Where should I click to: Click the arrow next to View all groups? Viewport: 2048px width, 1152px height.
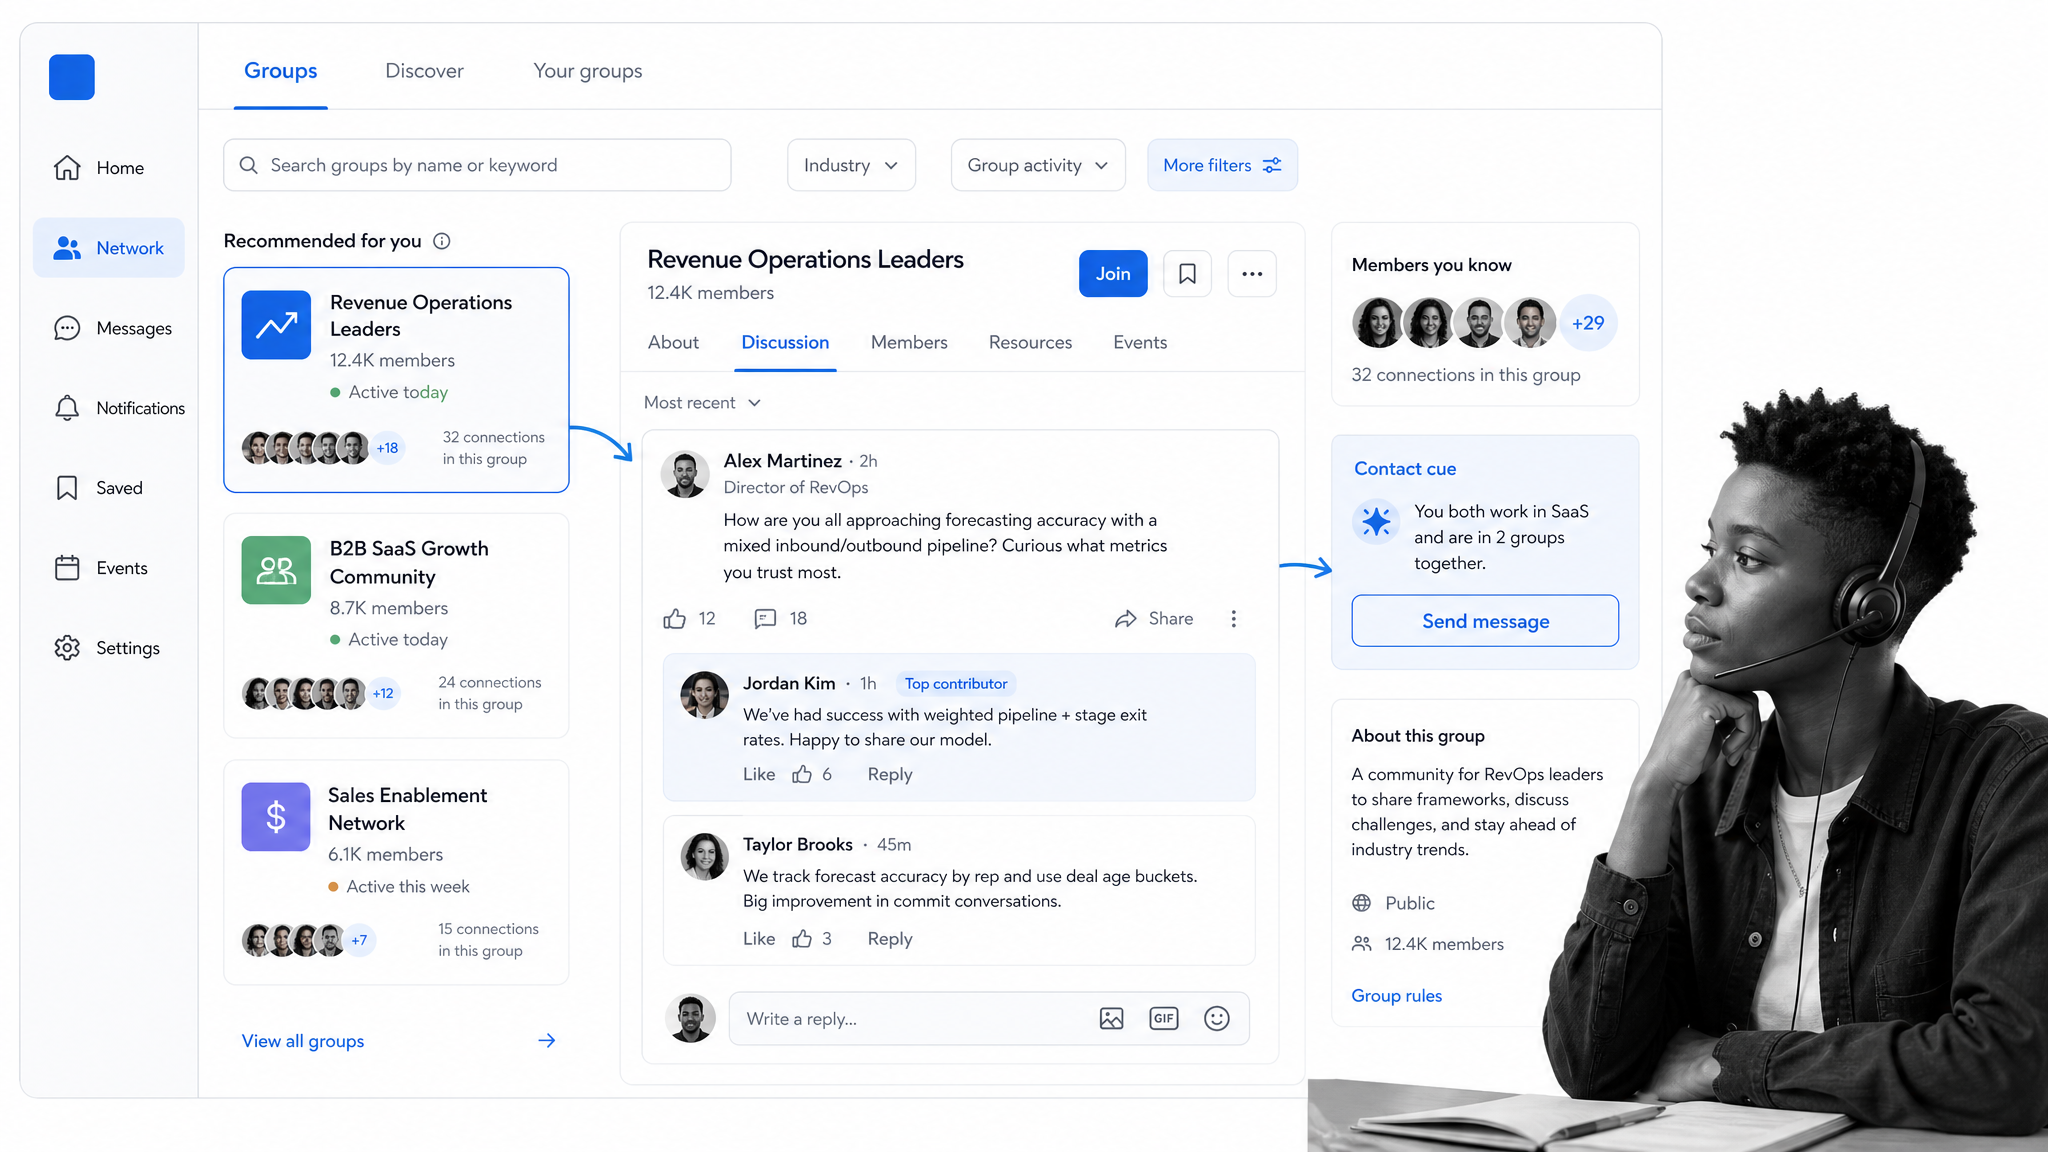(x=547, y=1041)
